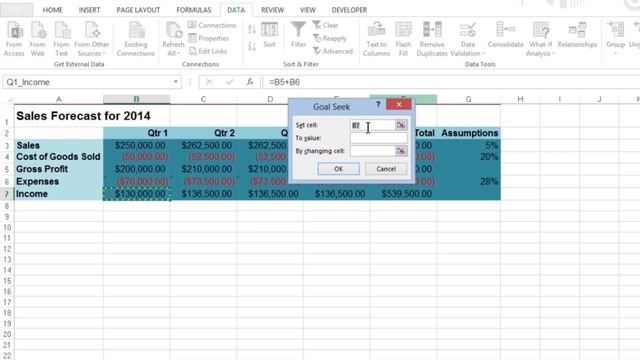Open Advanced filter options
This screenshot has height=360, width=640.
tap(333, 51)
